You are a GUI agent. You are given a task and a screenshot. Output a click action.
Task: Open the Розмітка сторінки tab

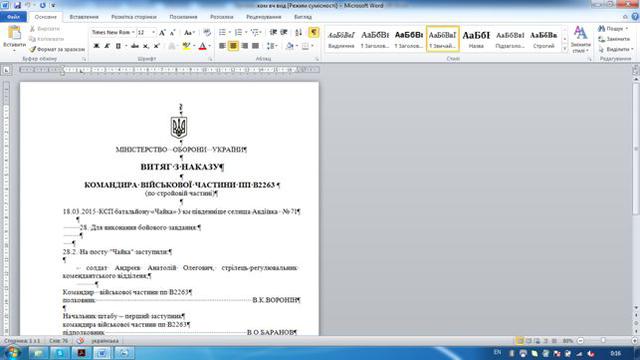(x=134, y=17)
